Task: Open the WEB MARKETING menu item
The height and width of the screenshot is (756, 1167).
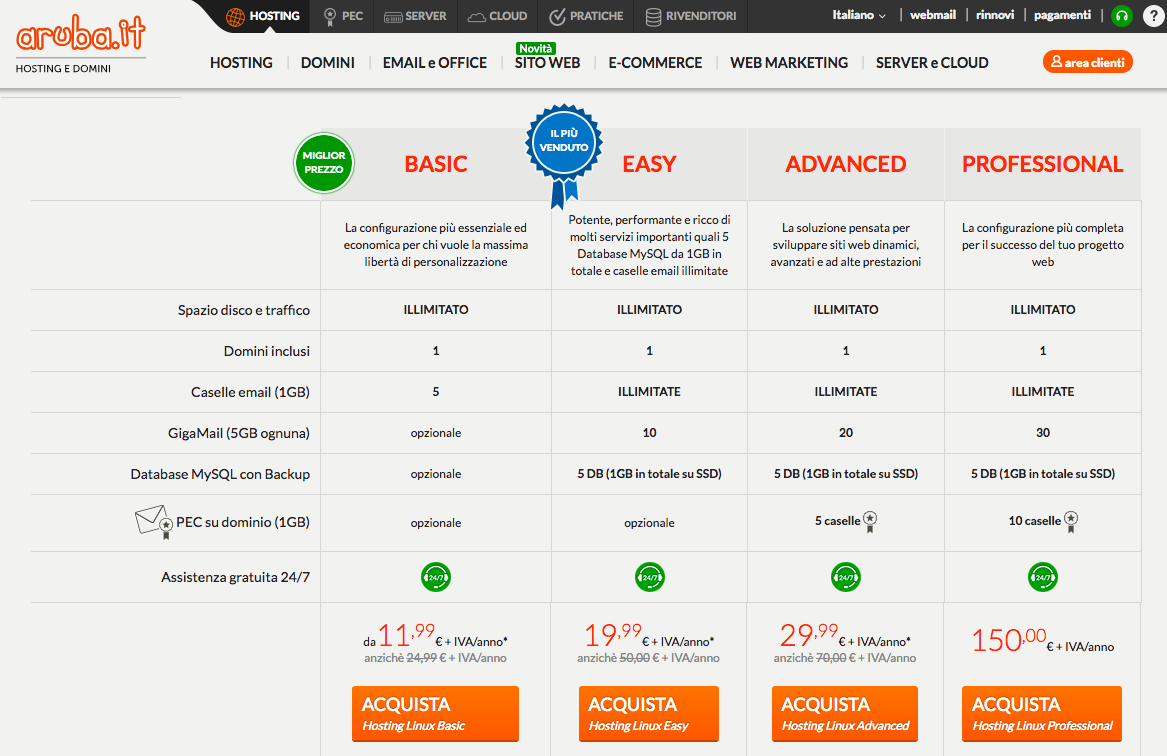Action: point(789,63)
